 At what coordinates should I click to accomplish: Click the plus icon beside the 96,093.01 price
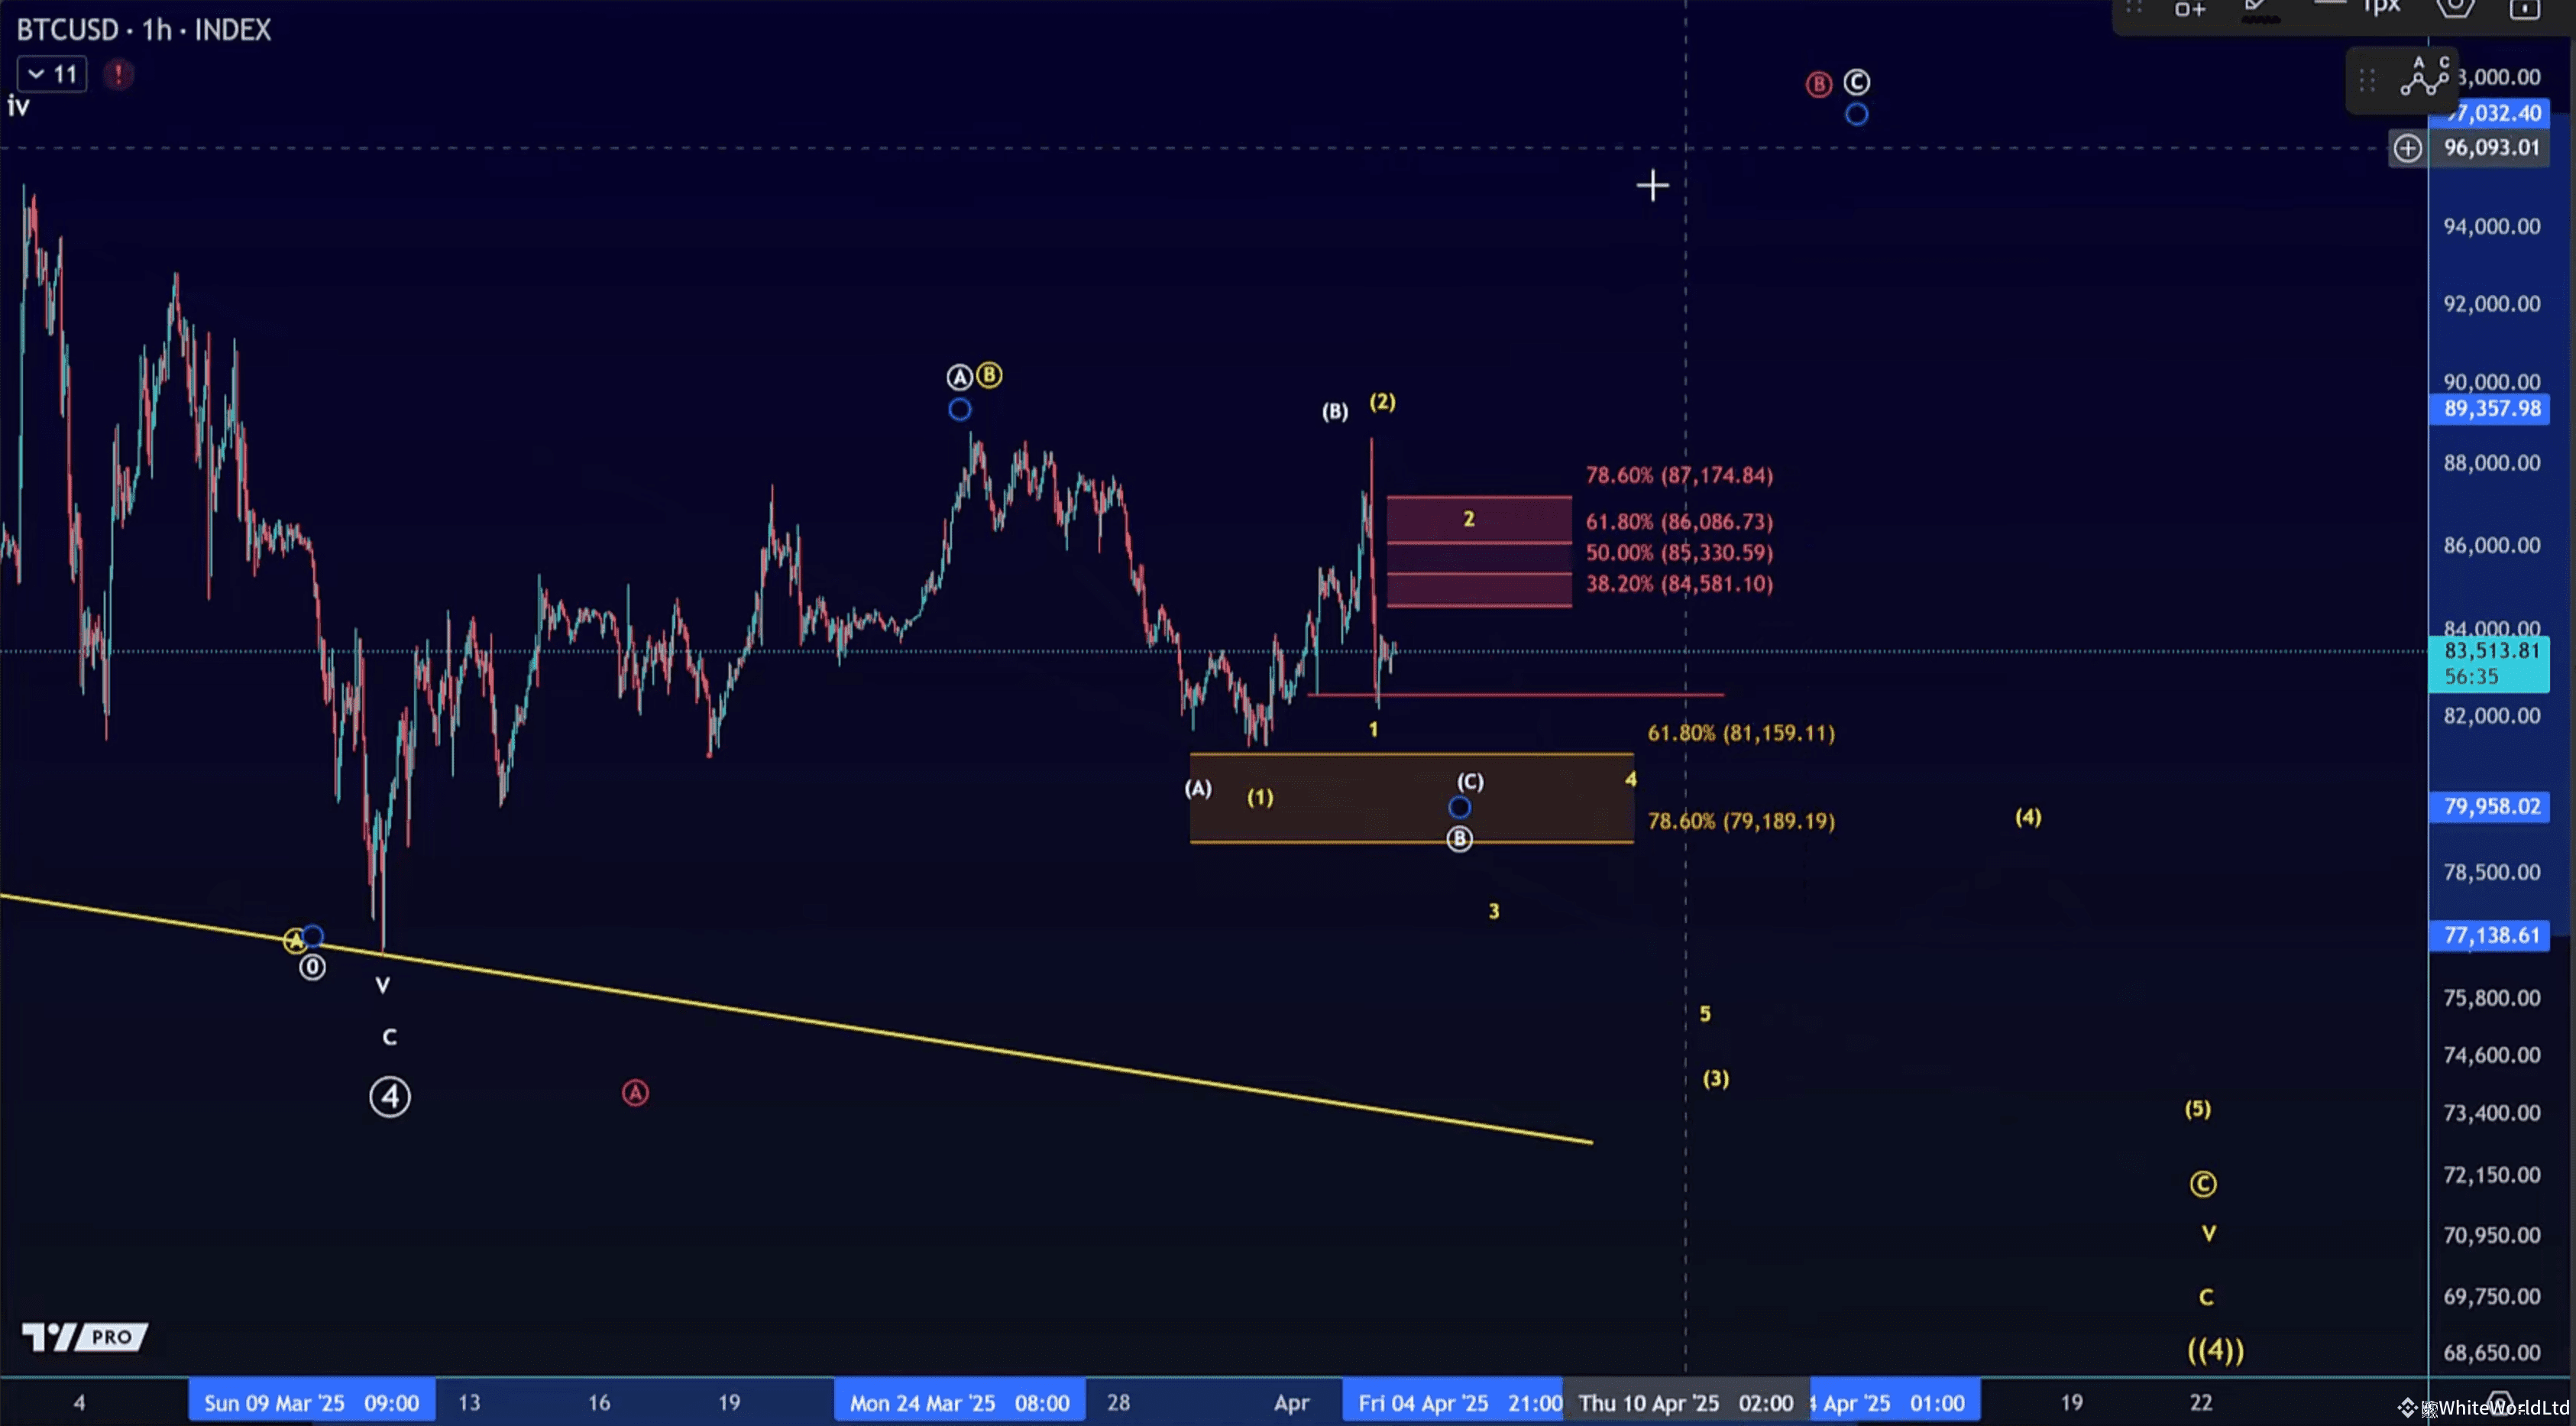[2407, 149]
